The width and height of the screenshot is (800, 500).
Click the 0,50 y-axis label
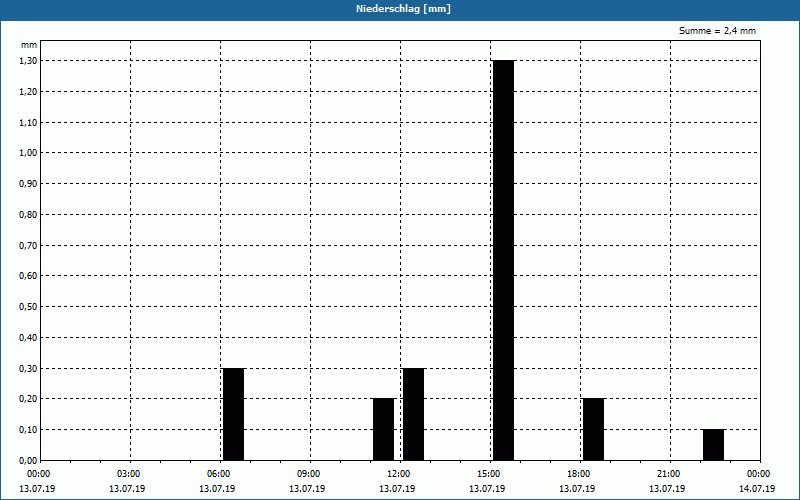28,307
